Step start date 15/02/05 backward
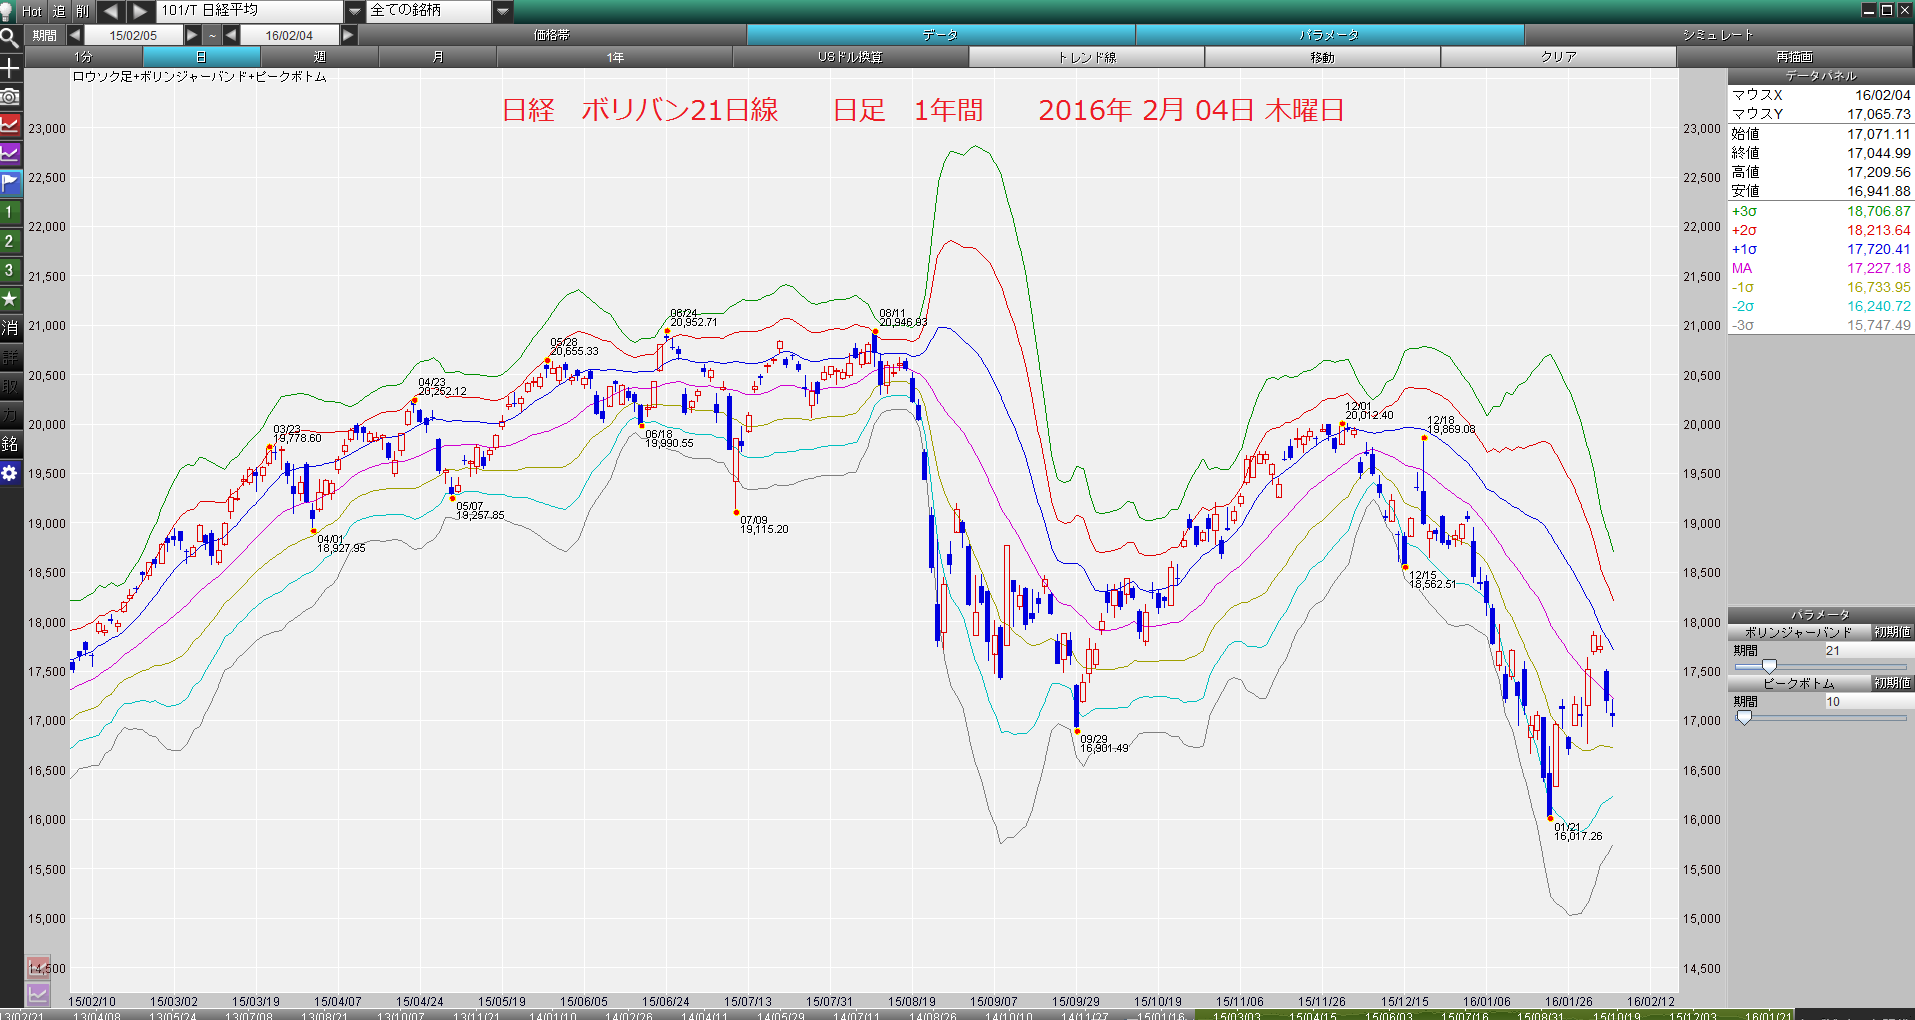 75,35
